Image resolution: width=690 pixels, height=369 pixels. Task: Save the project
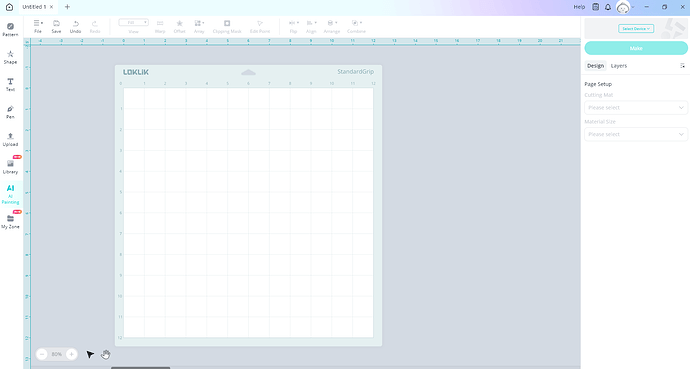point(56,26)
